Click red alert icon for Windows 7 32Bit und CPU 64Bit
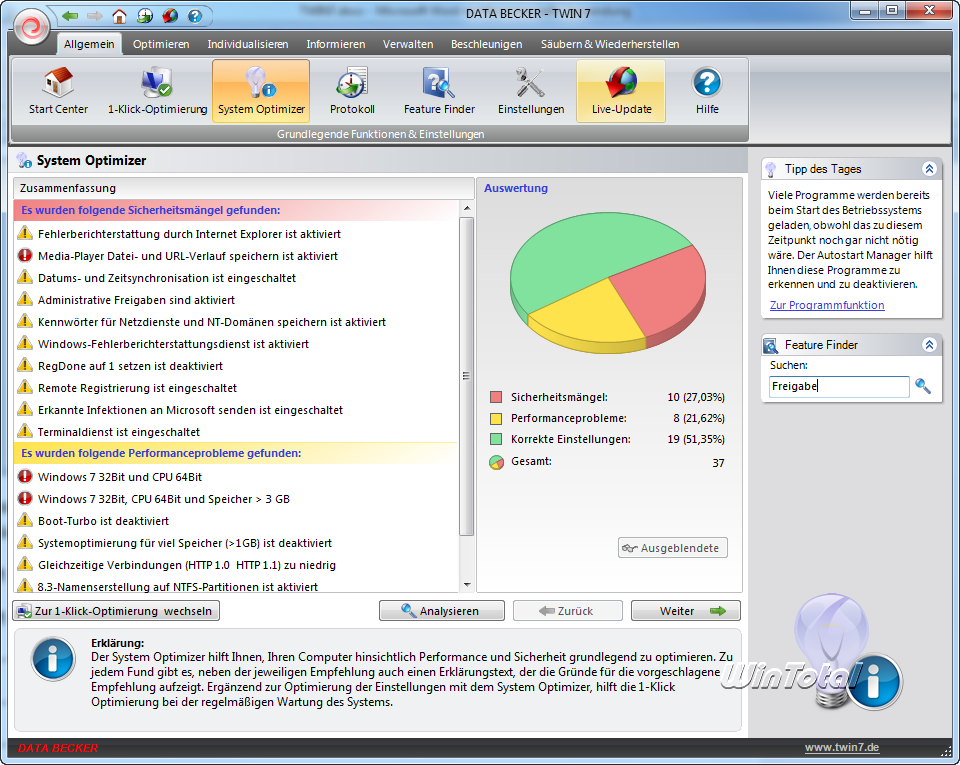The image size is (960, 765). click(x=25, y=476)
